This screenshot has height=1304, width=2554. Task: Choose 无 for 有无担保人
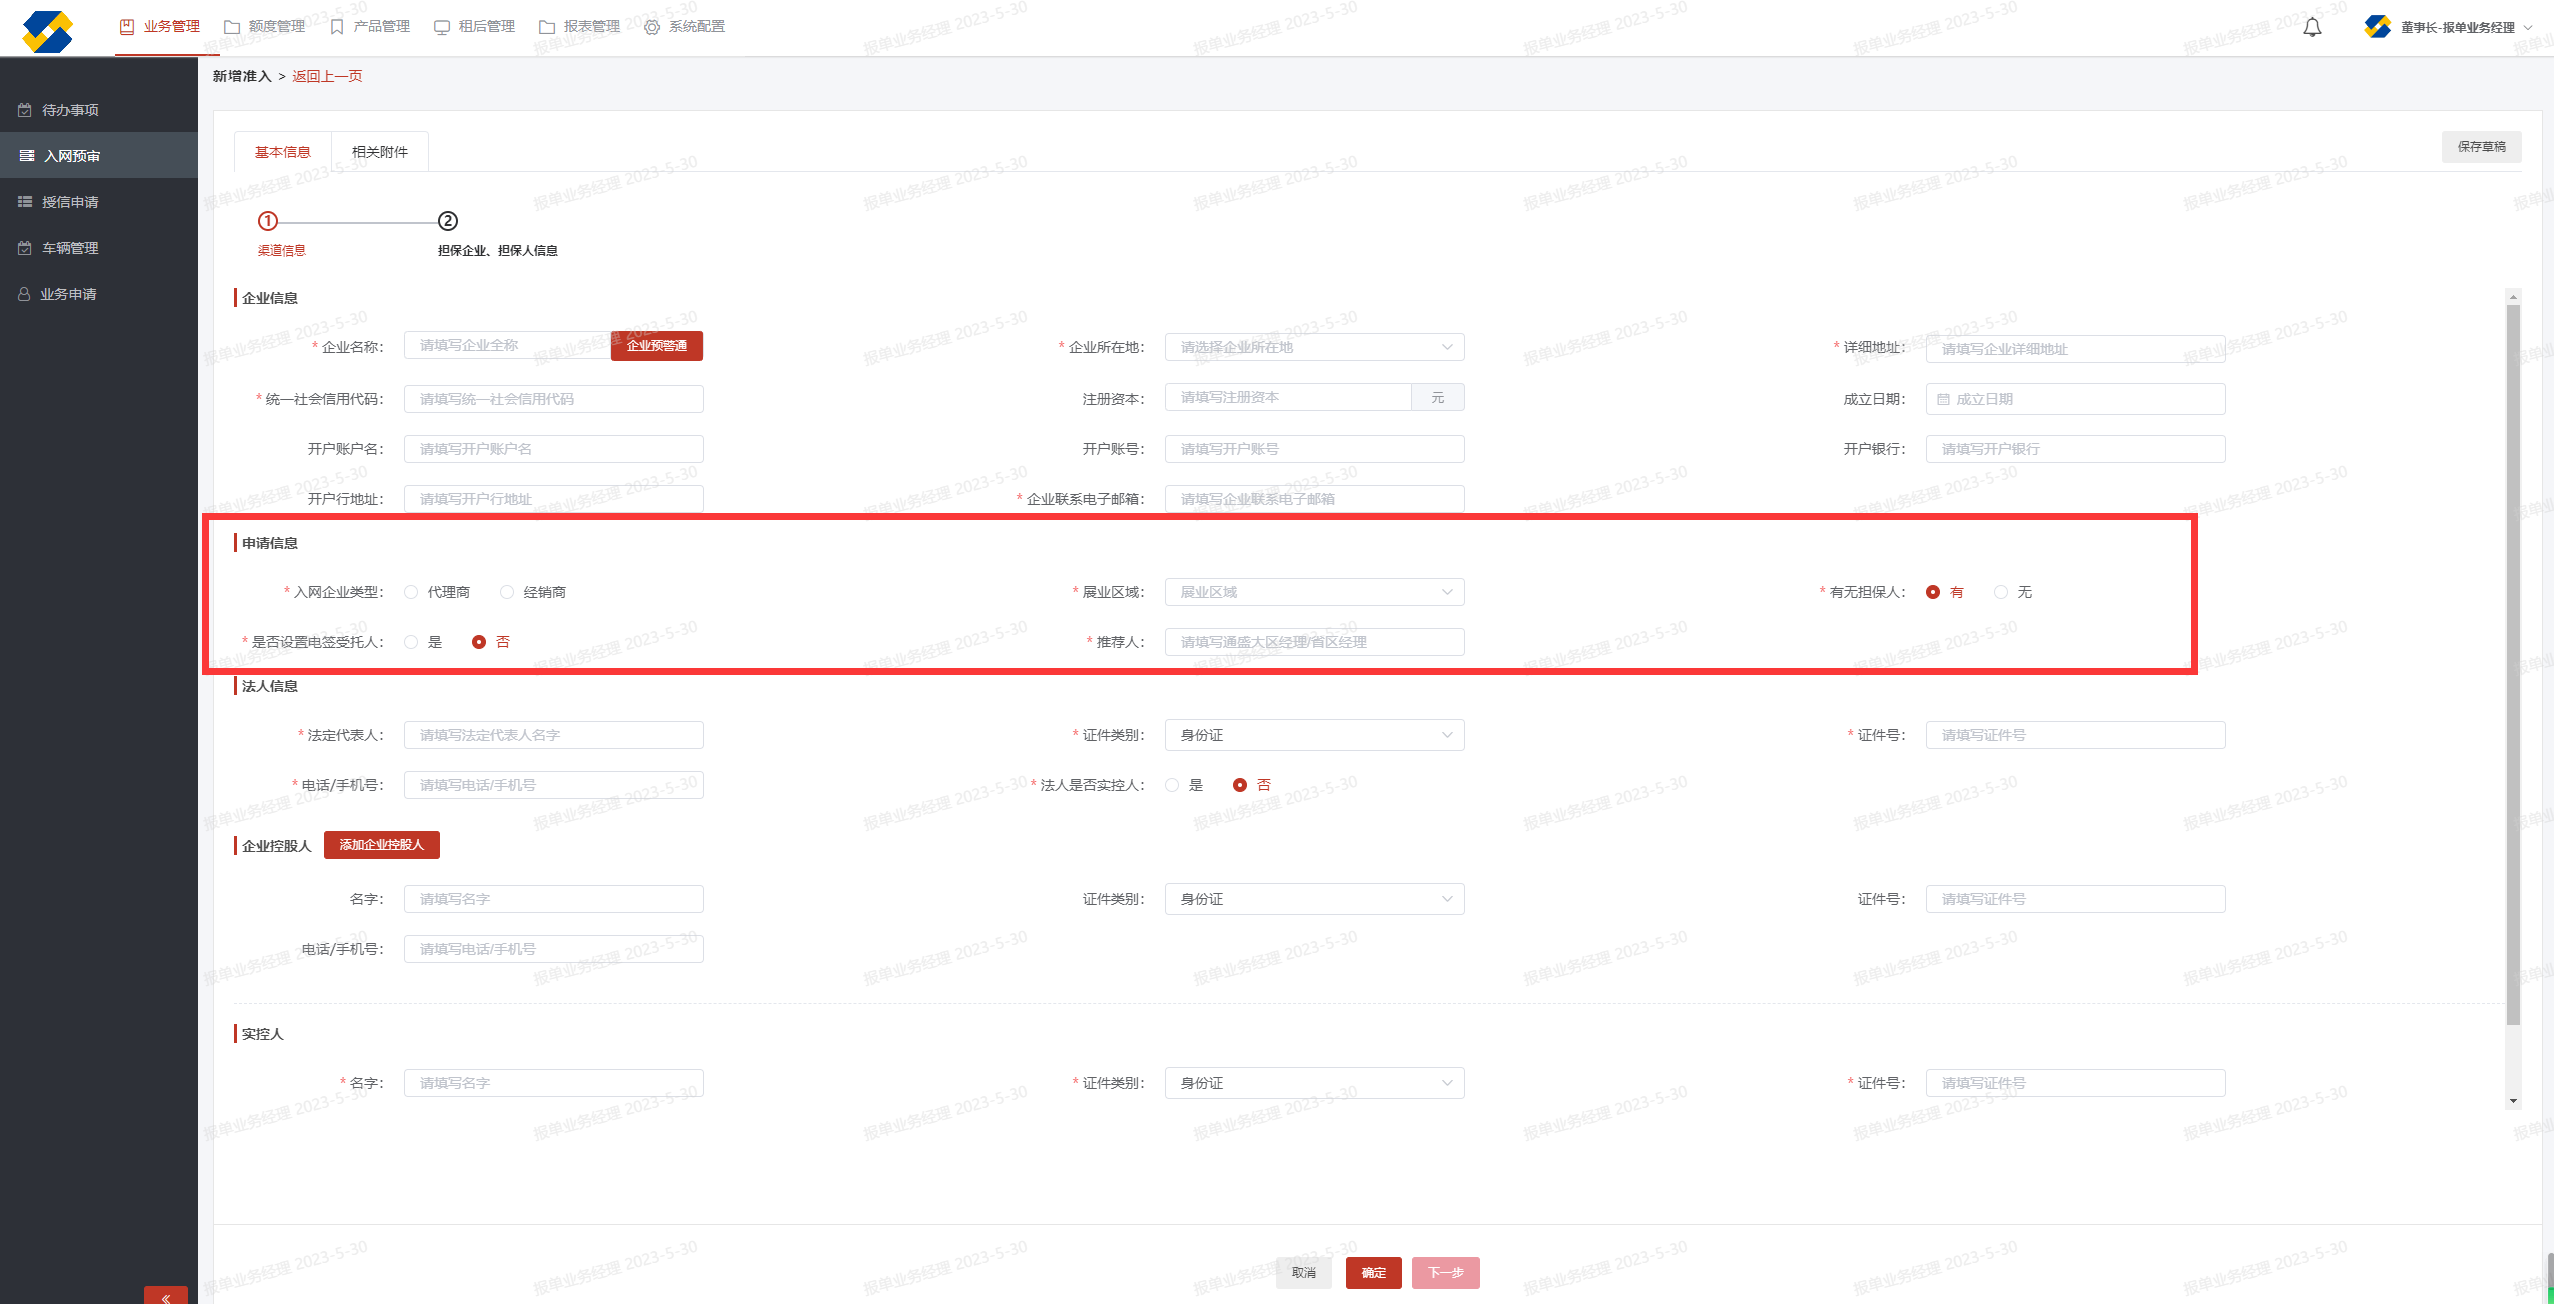click(x=2001, y=592)
